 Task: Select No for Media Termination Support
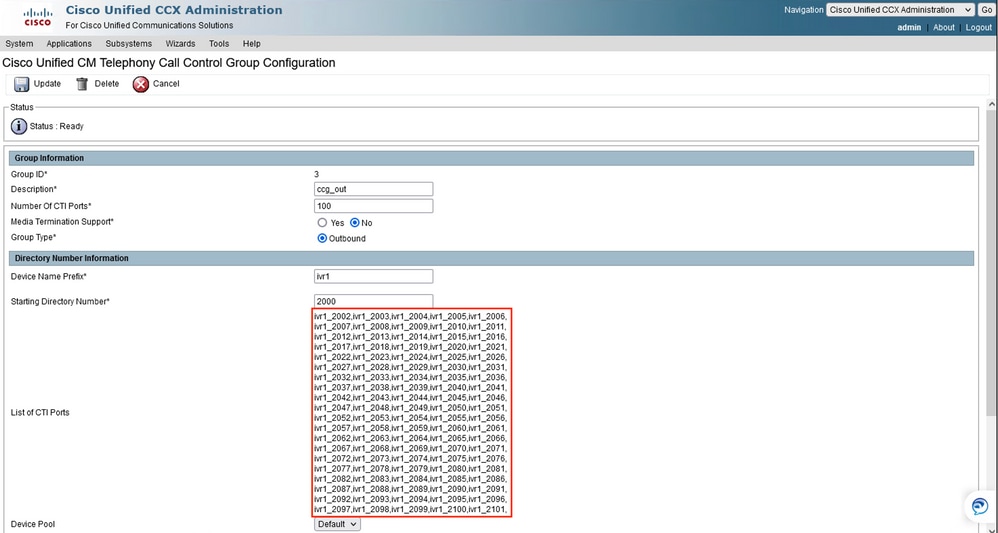coord(355,223)
